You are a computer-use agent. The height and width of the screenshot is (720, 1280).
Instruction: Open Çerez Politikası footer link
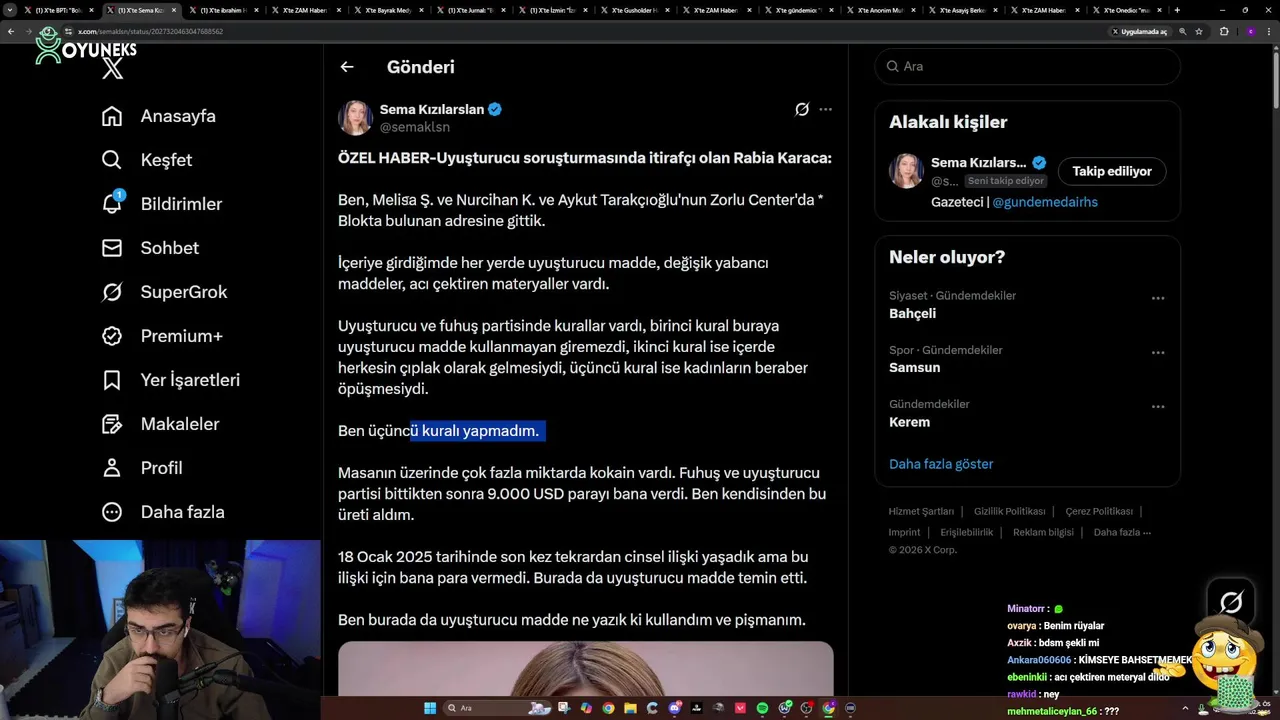(1098, 511)
